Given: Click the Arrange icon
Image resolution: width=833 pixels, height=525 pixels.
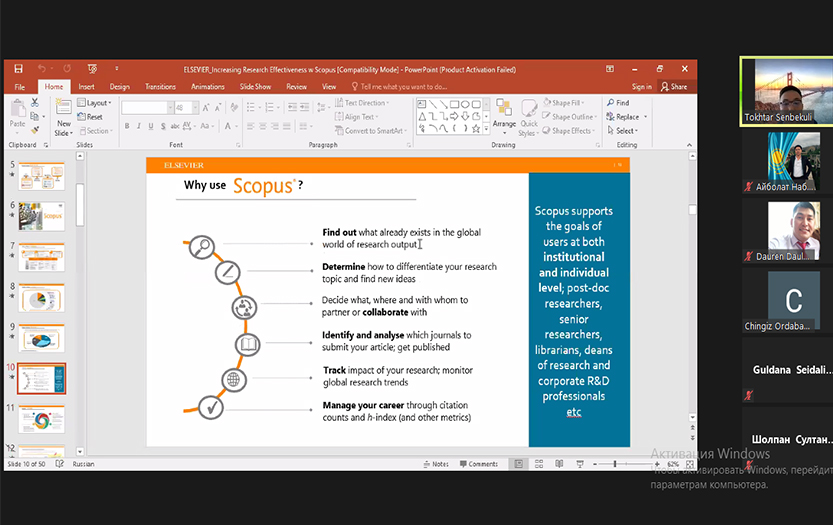Looking at the screenshot, I should 504,108.
